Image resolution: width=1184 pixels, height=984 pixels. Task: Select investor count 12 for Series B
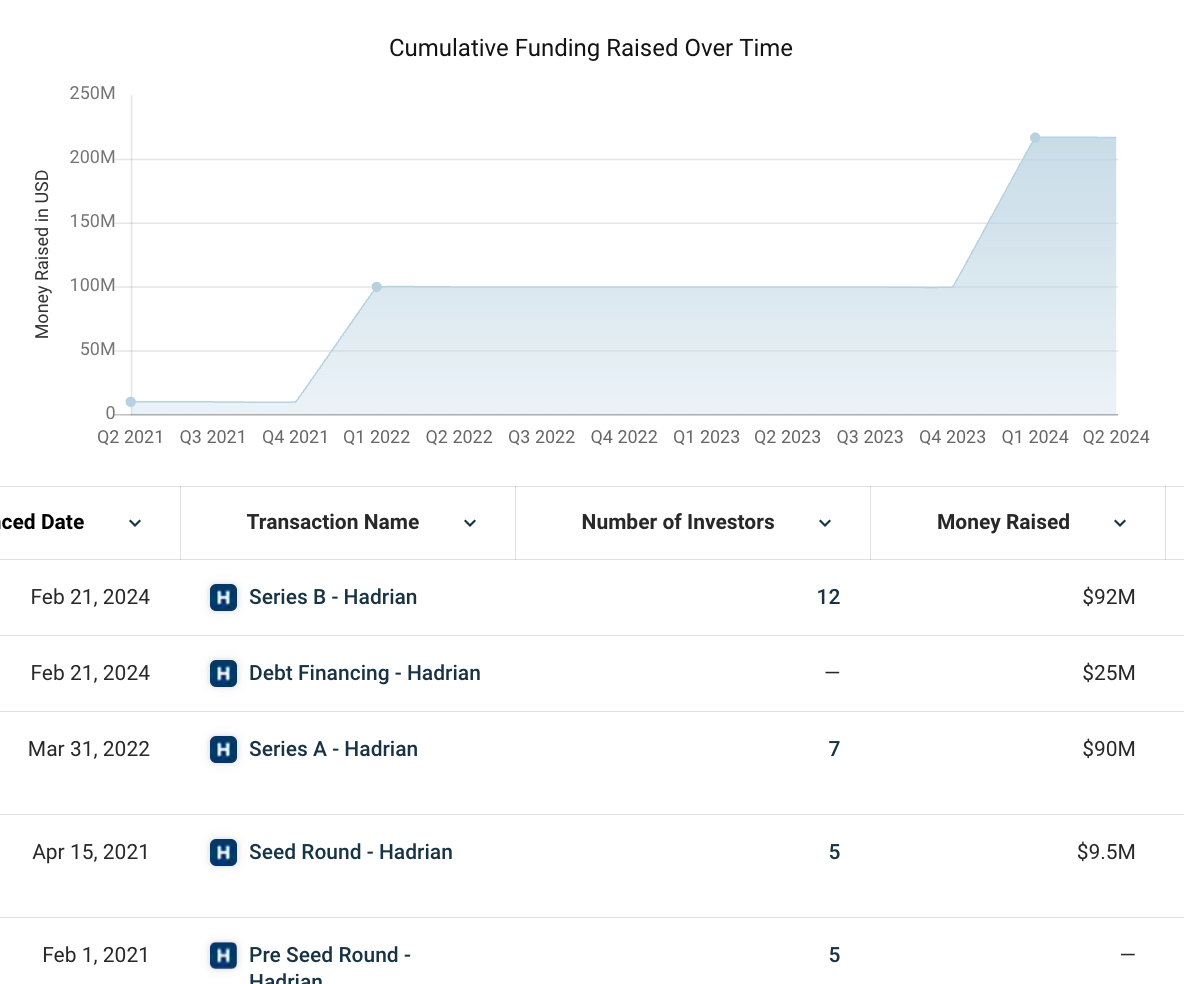point(828,597)
